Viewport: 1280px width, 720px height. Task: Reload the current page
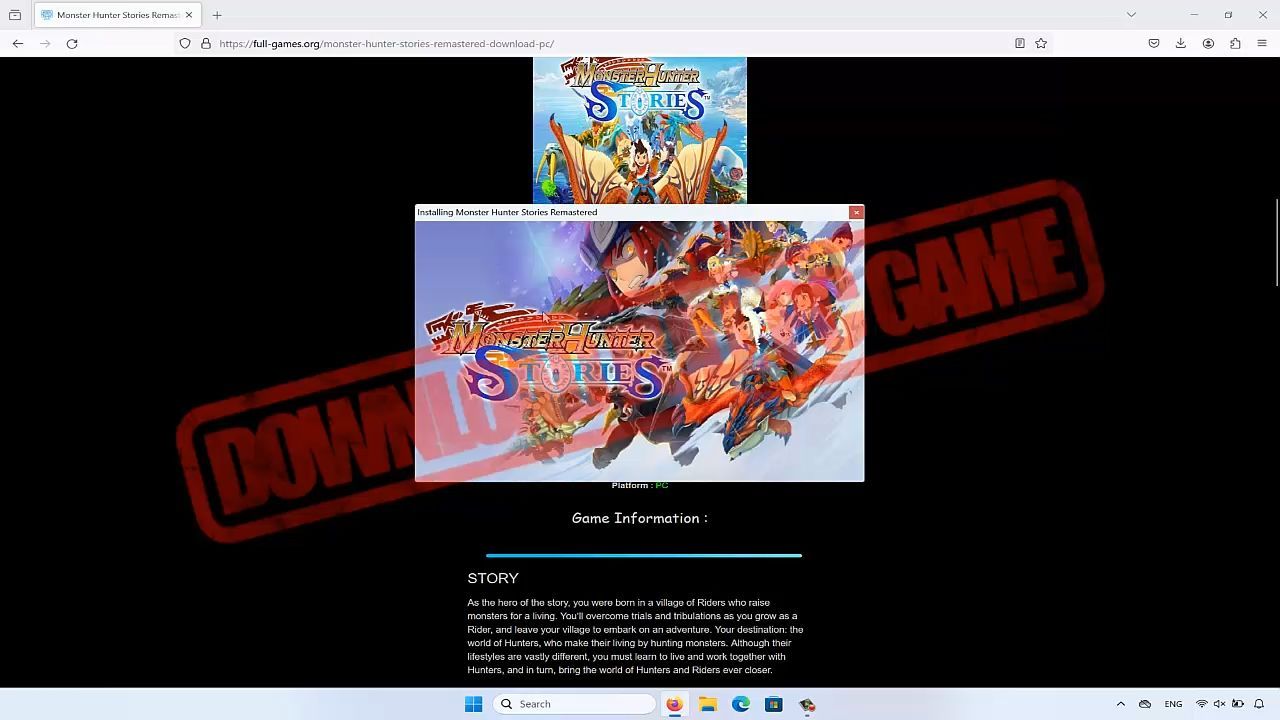point(72,43)
